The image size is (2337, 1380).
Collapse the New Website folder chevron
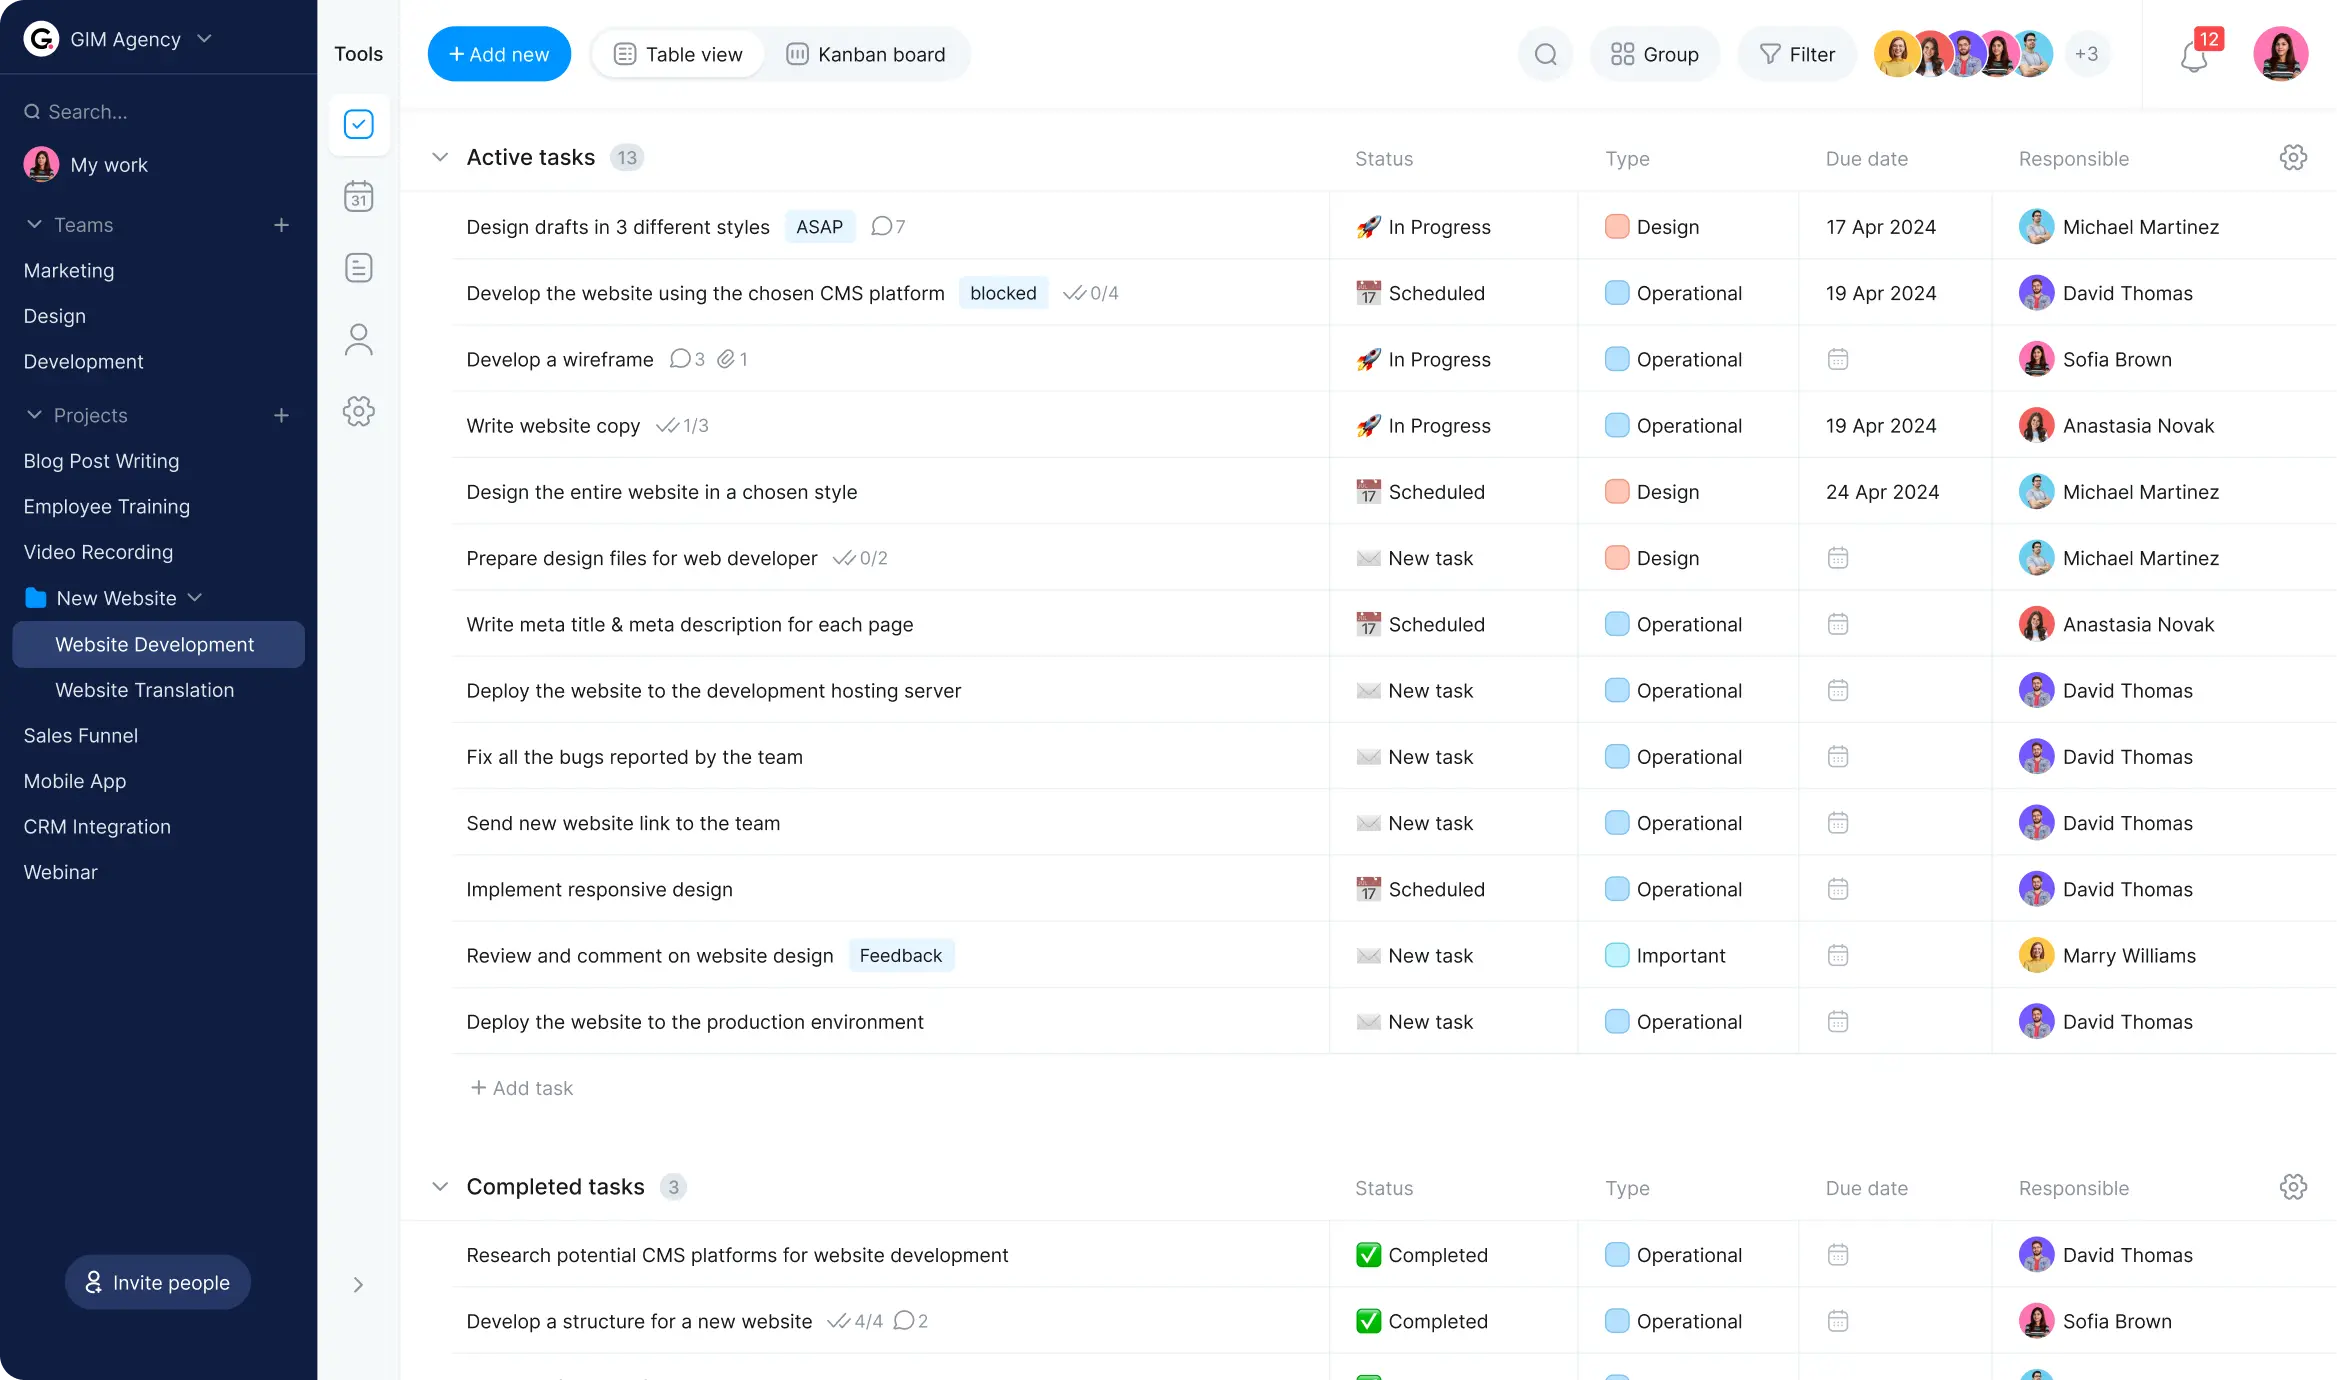[195, 598]
